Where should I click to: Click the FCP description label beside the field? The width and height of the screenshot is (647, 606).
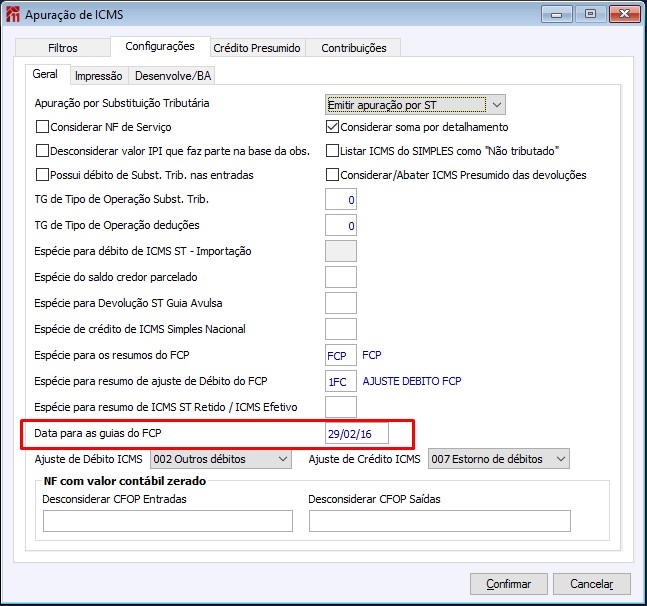[372, 355]
